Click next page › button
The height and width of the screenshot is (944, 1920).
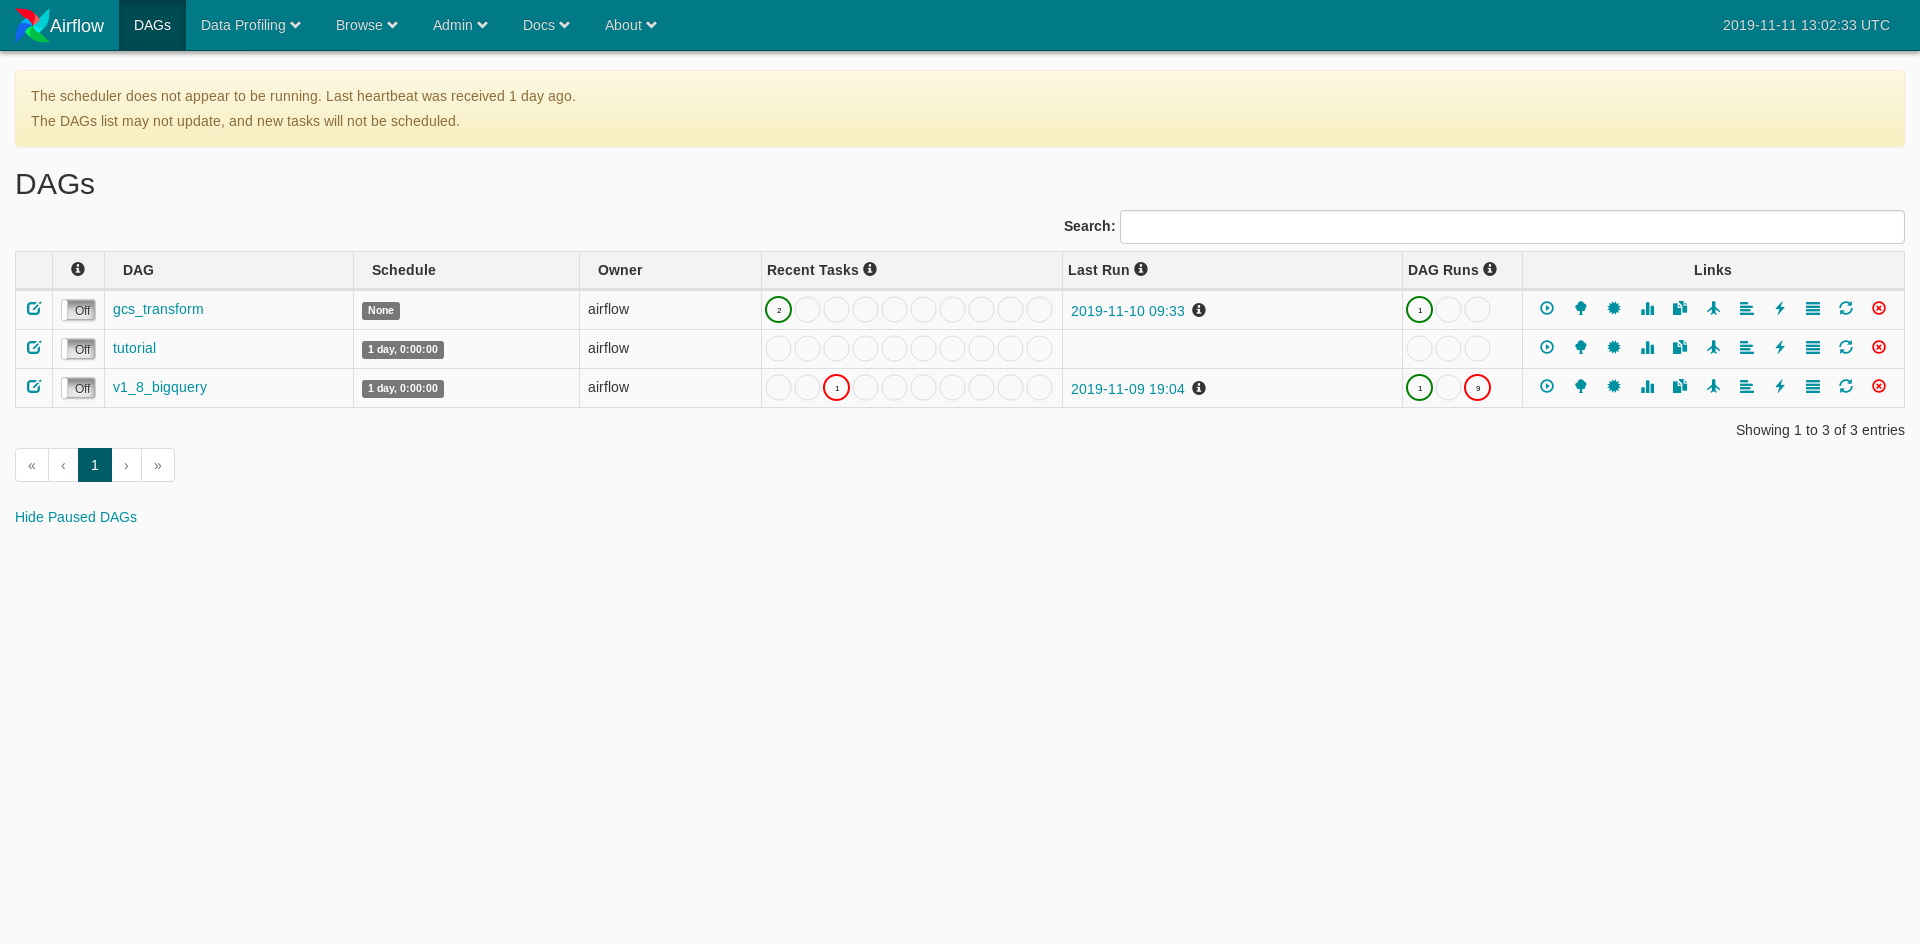click(126, 465)
